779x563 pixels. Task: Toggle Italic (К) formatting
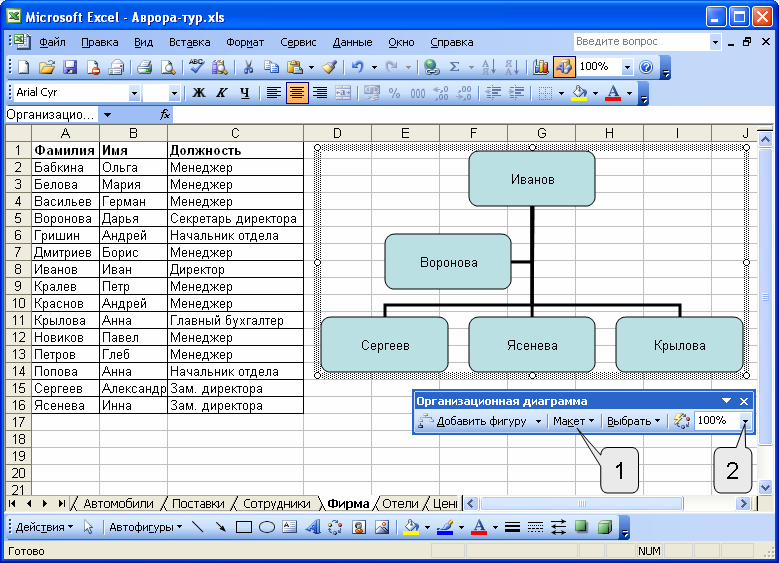(x=222, y=93)
